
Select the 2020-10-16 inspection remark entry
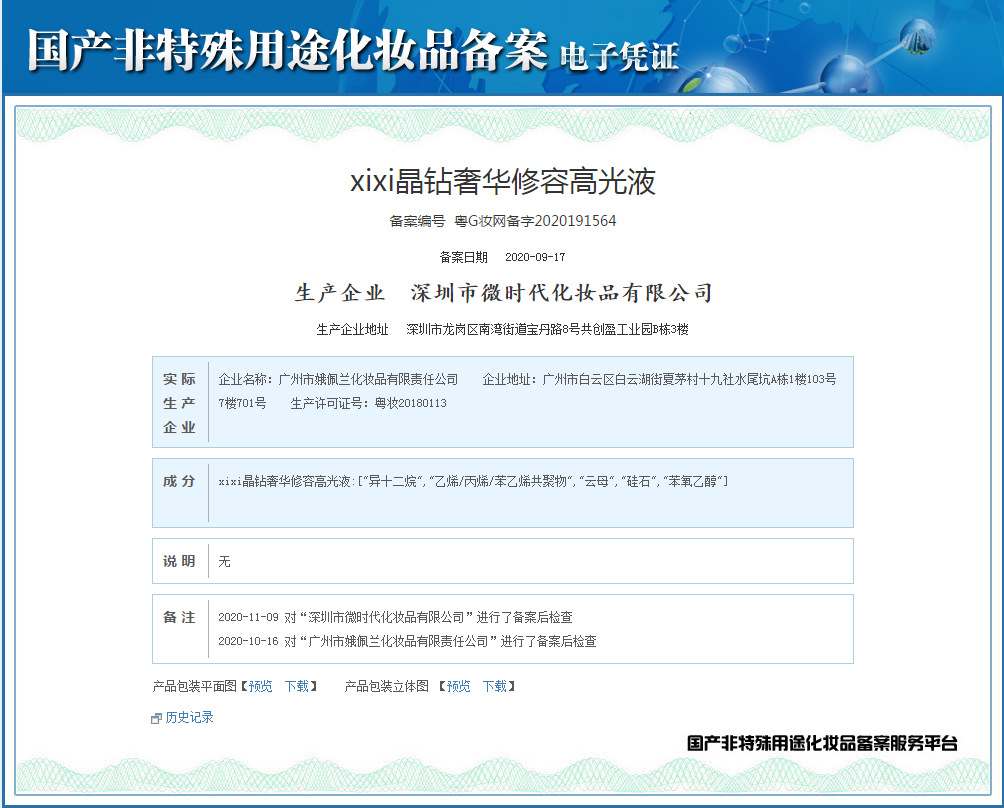[407, 641]
